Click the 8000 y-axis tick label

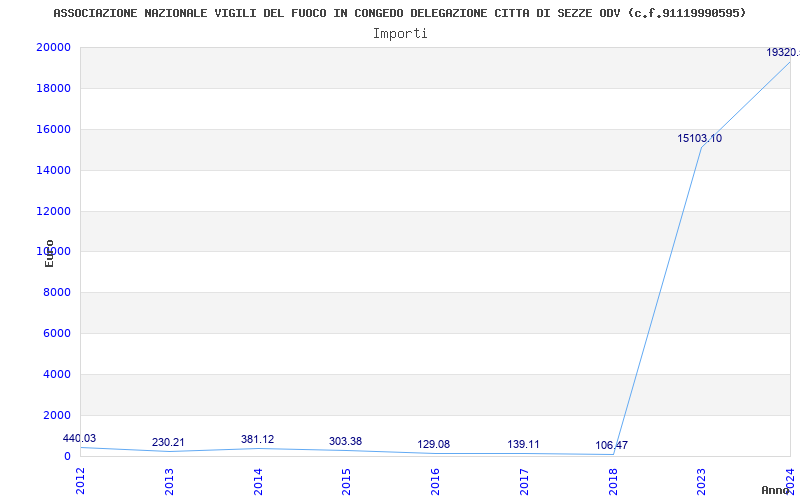point(57,293)
